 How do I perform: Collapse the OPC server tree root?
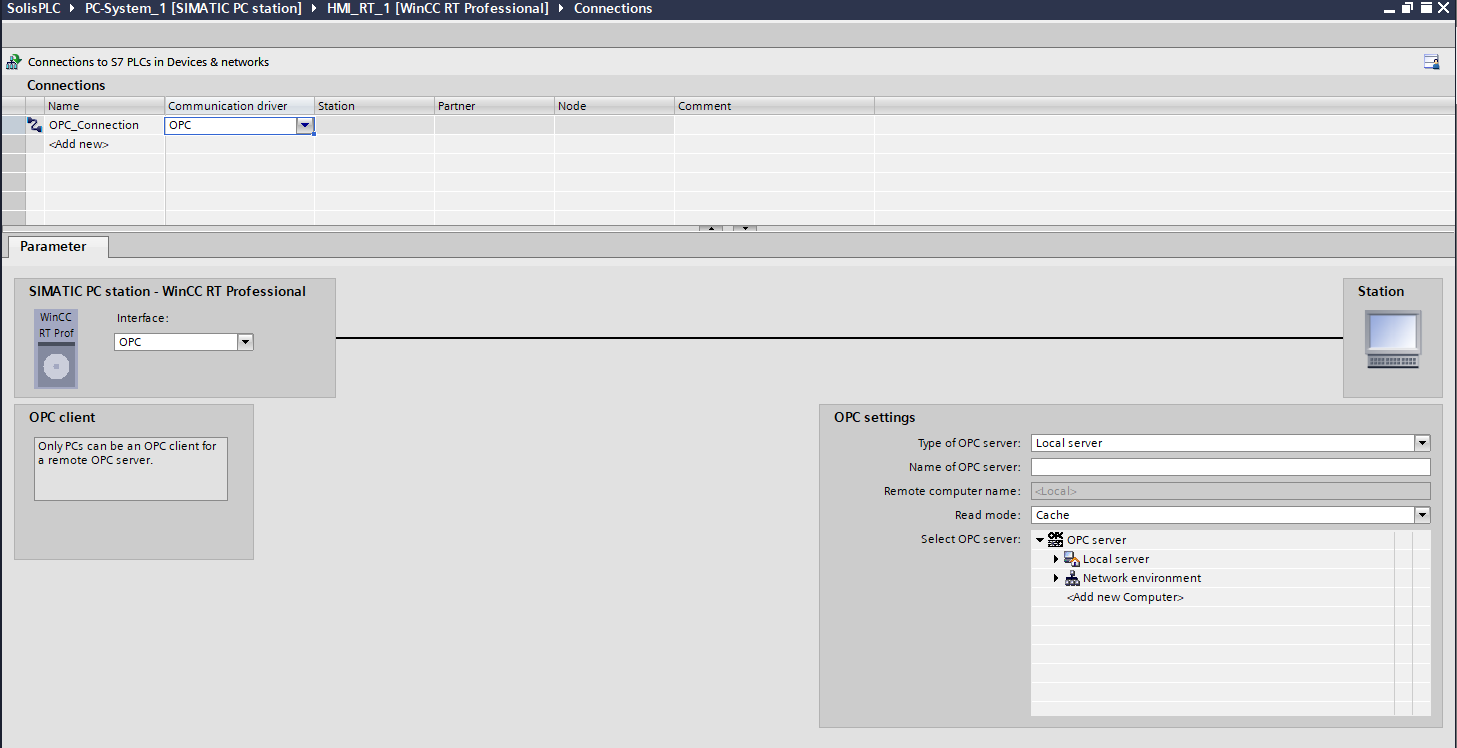(1040, 540)
